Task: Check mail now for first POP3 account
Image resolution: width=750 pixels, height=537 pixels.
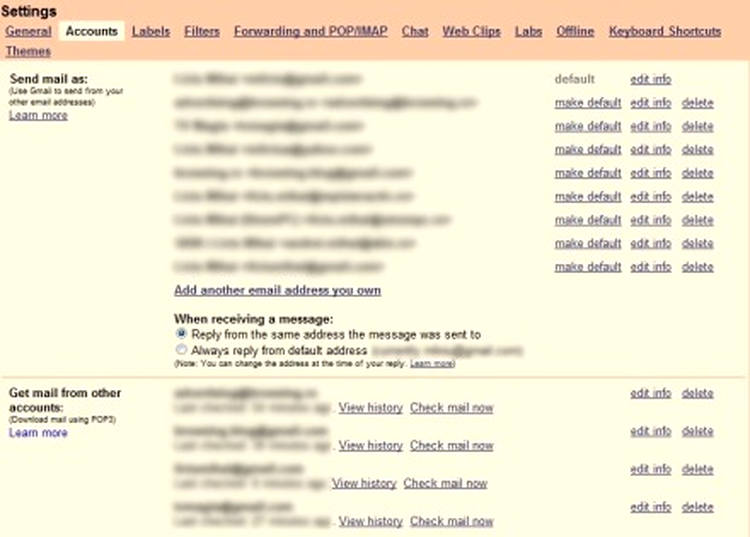Action: pos(452,408)
